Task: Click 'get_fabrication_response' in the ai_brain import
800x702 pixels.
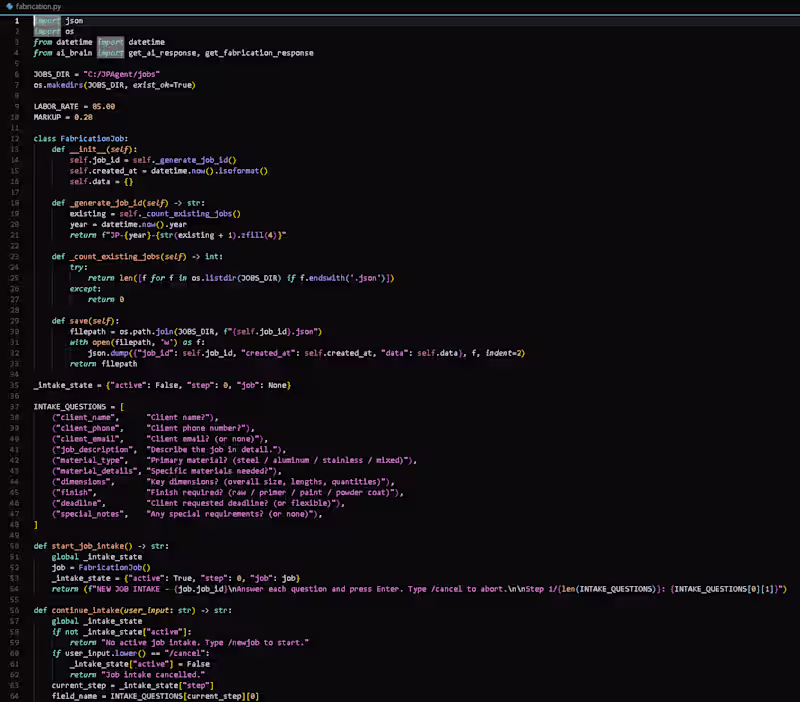Action: [259, 53]
